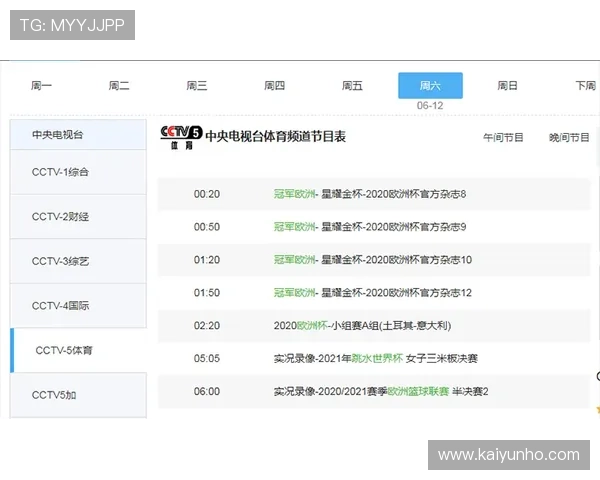This screenshot has height=480, width=600.
Task: Select the highlighted 周六 tab
Action: (430, 85)
